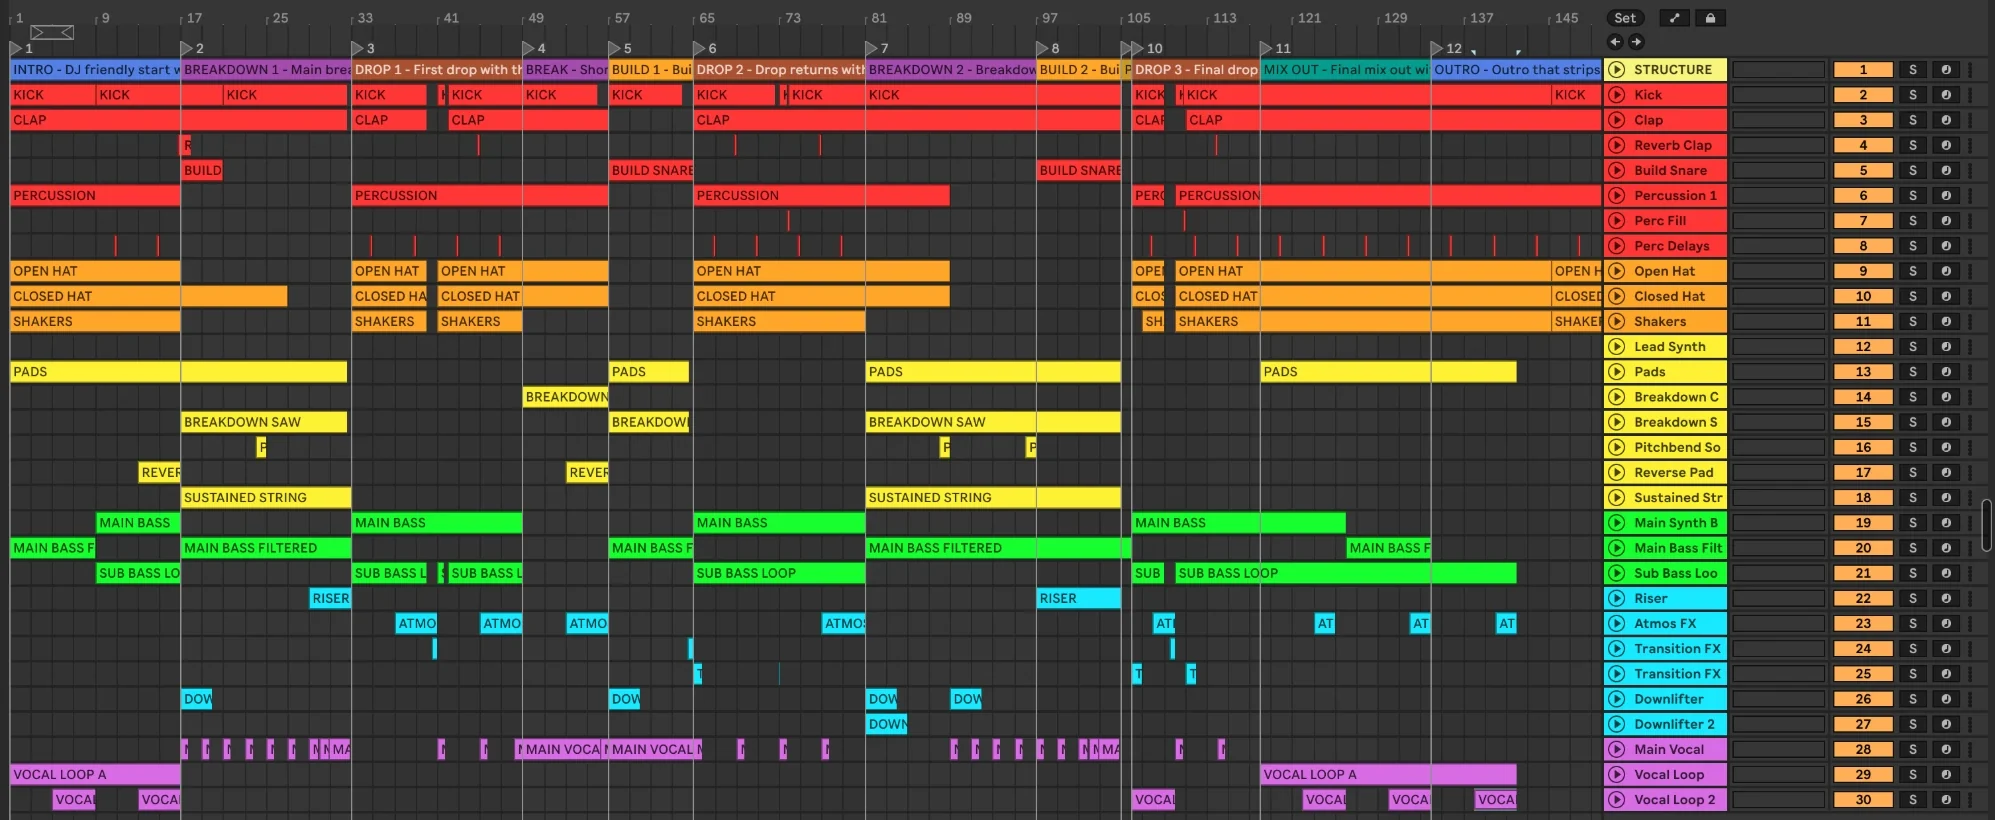The height and width of the screenshot is (820, 1995).
Task: Click the Pitchbend track title
Action: click(1677, 448)
